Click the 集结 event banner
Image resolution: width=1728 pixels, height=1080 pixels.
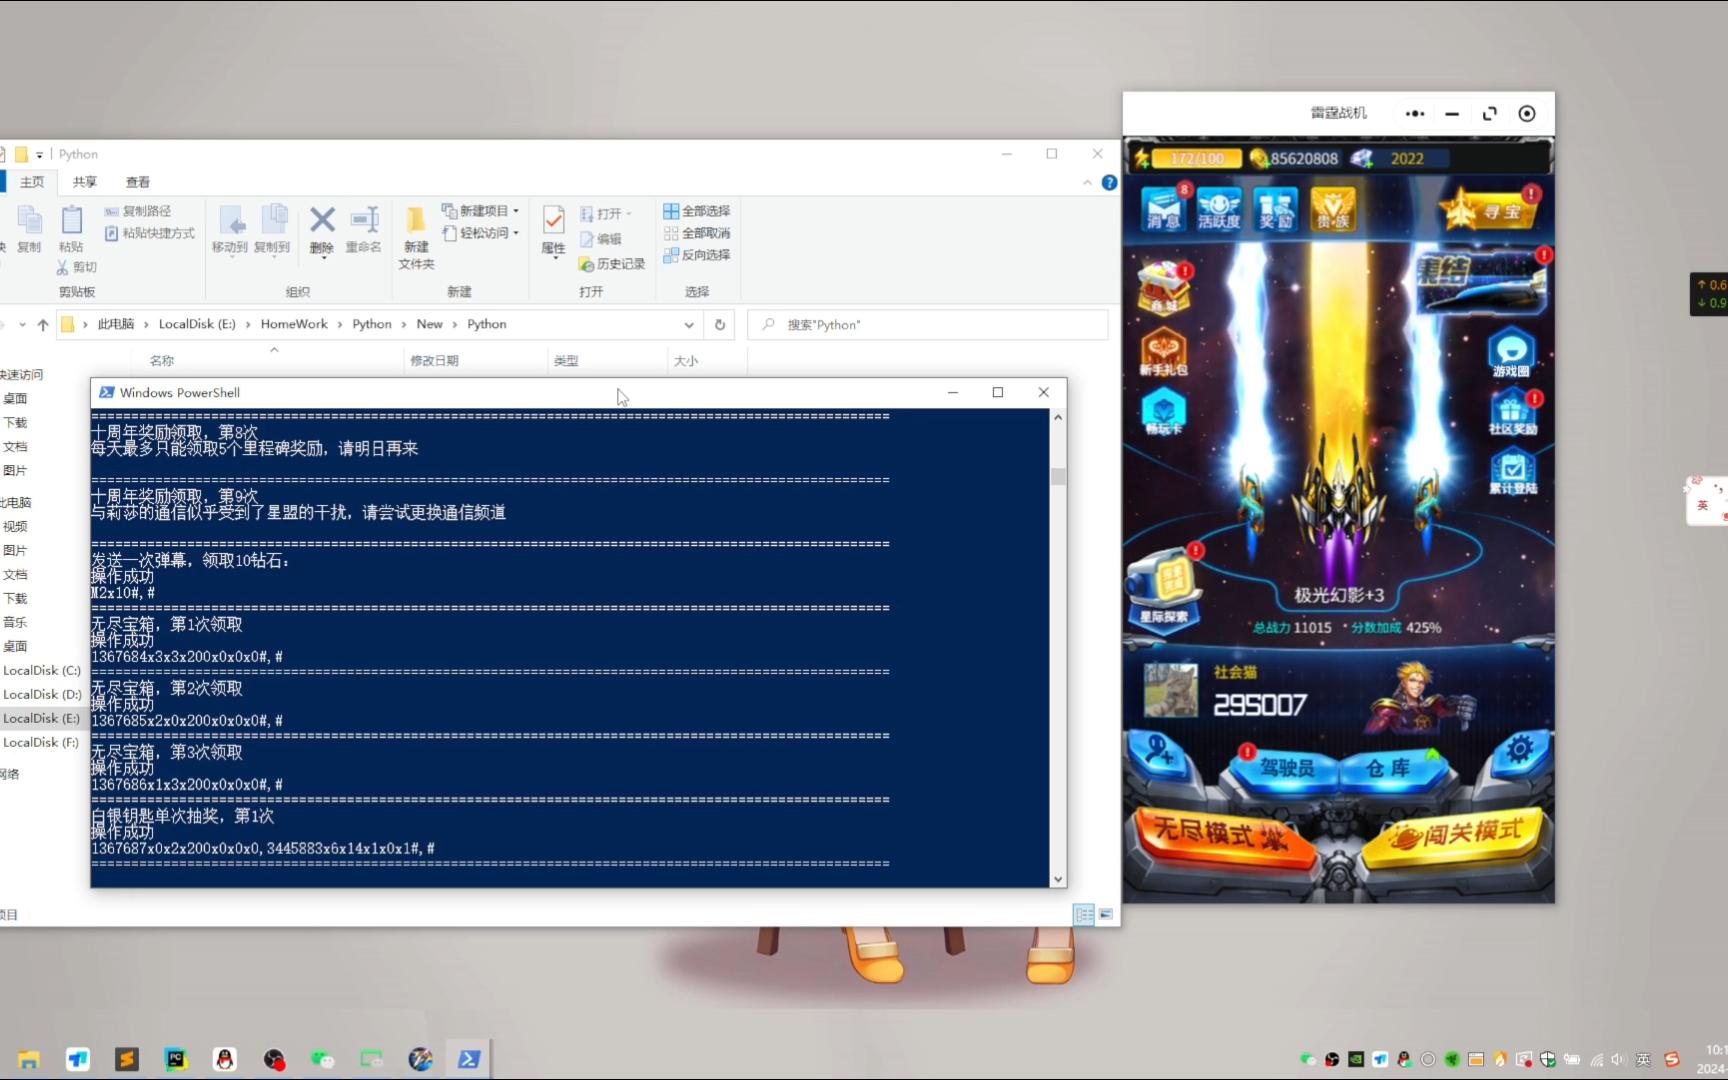[x=1482, y=280]
